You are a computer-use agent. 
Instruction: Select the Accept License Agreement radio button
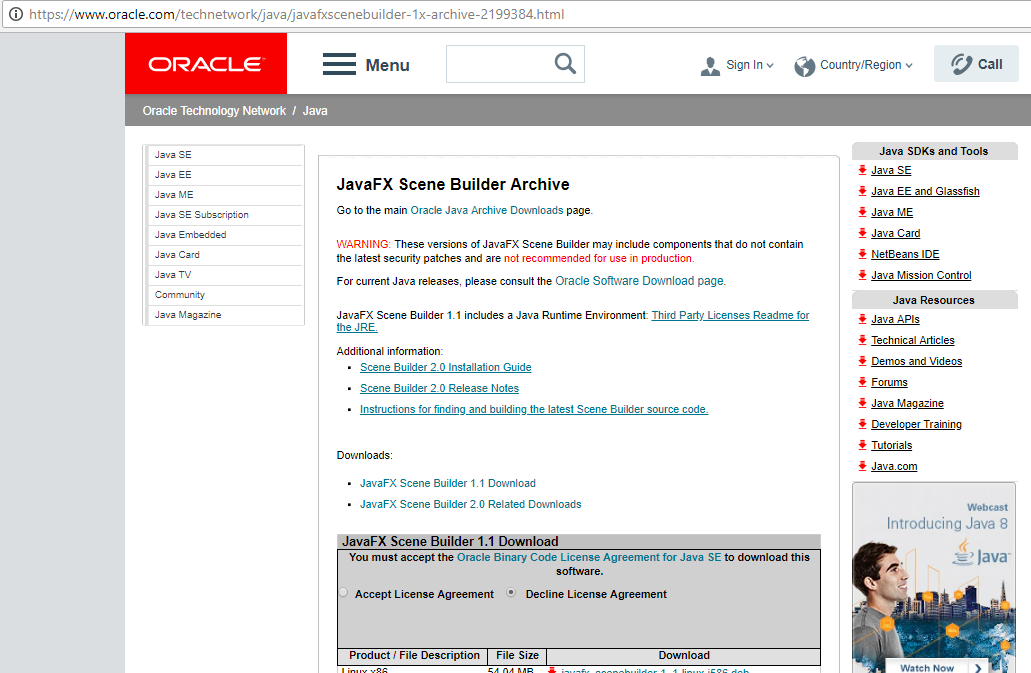pos(343,592)
